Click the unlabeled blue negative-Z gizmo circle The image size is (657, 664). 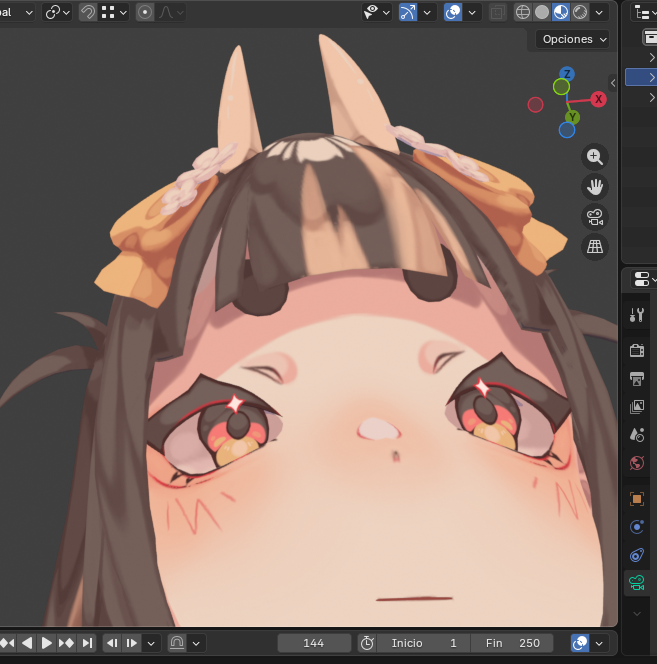[567, 130]
